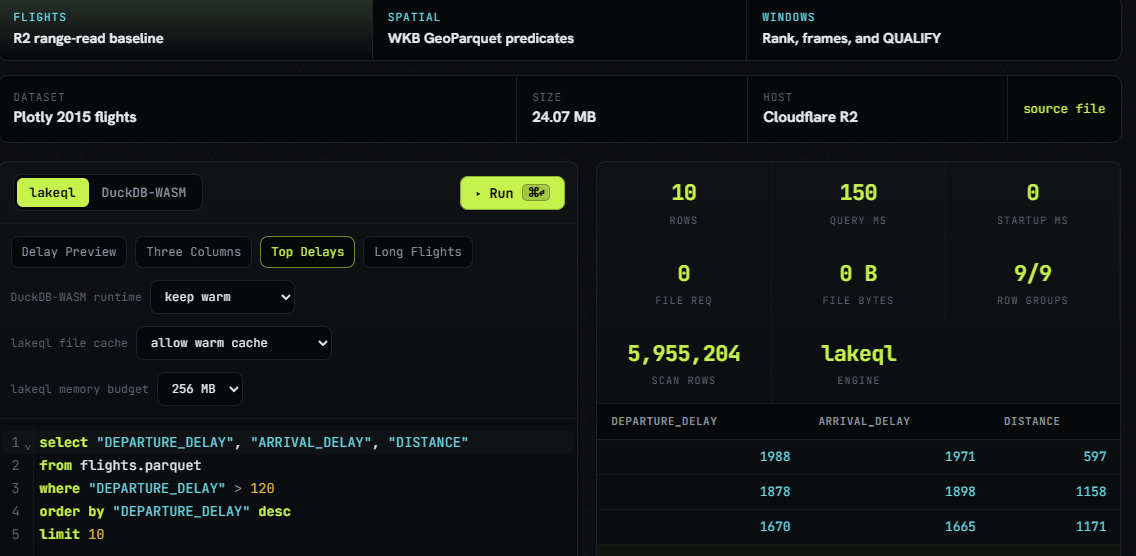This screenshot has height=556, width=1136.
Task: Click the arrival delay cell 1898
Action: click(x=960, y=491)
